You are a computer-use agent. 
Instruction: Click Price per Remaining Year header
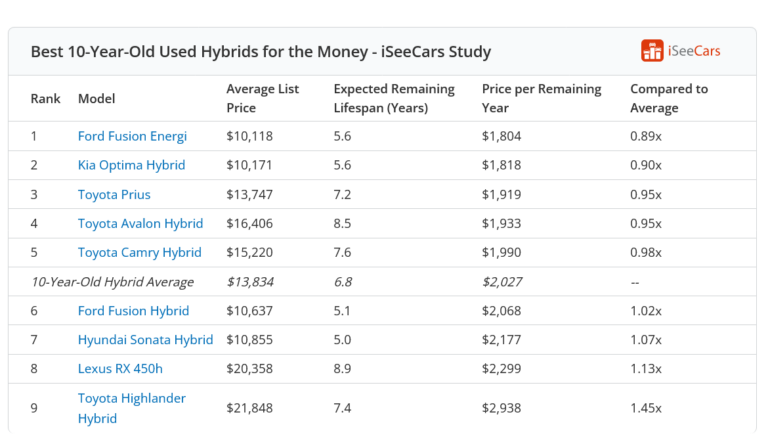(x=541, y=98)
